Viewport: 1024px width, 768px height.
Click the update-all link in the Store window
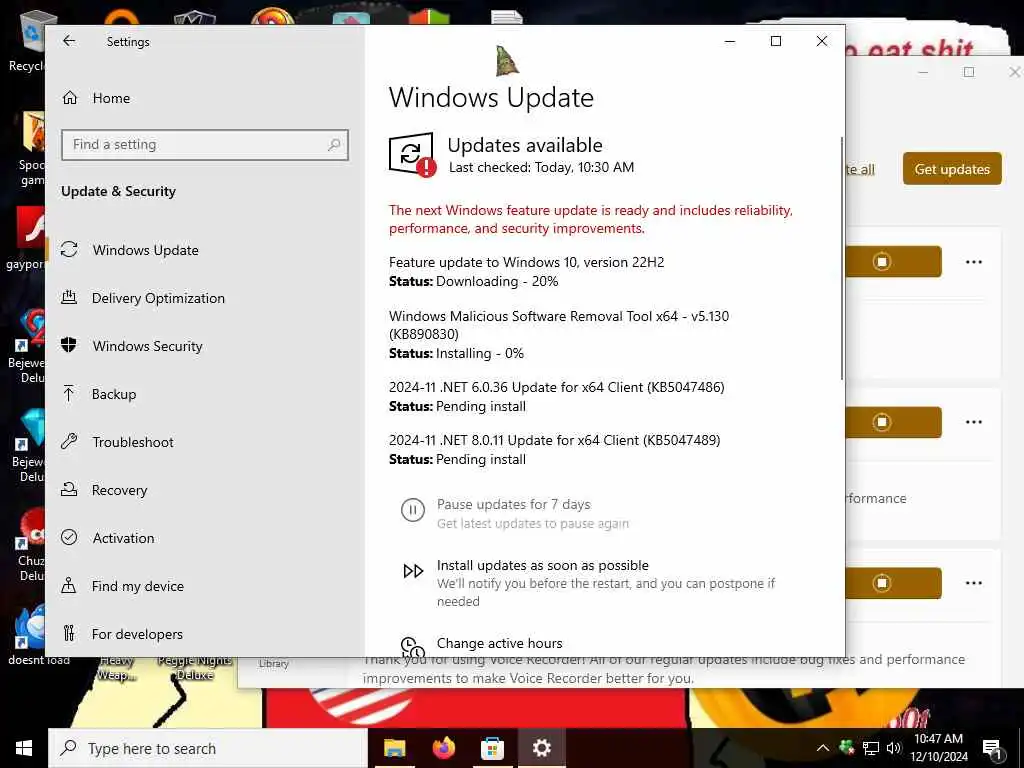pos(860,170)
